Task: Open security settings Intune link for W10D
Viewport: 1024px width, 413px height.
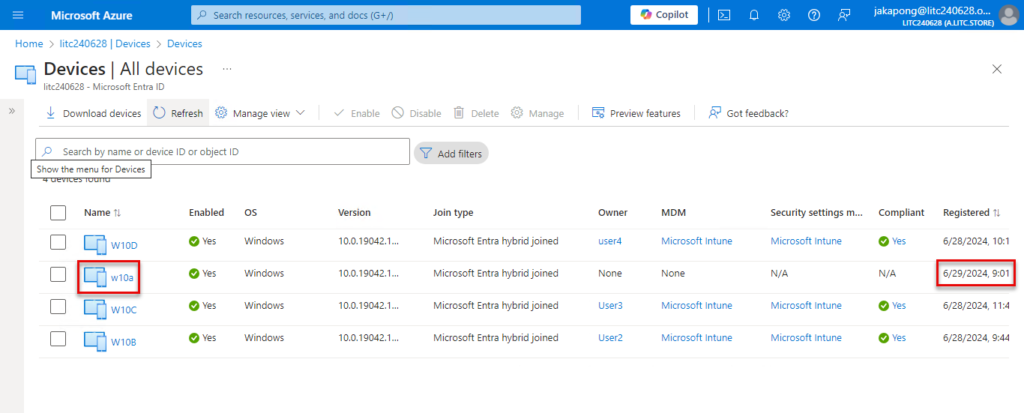Action: click(x=806, y=241)
